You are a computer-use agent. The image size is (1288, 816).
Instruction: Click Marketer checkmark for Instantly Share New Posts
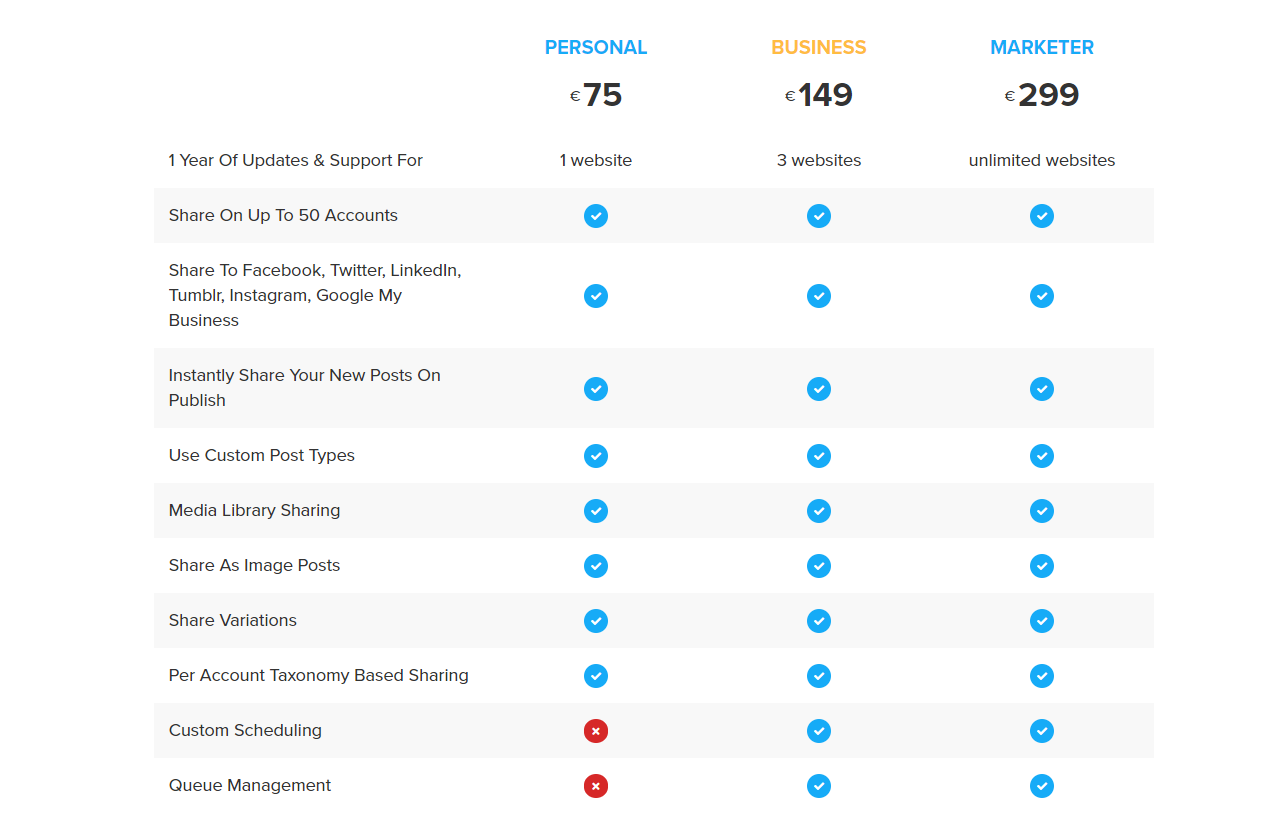pyautogui.click(x=1042, y=389)
